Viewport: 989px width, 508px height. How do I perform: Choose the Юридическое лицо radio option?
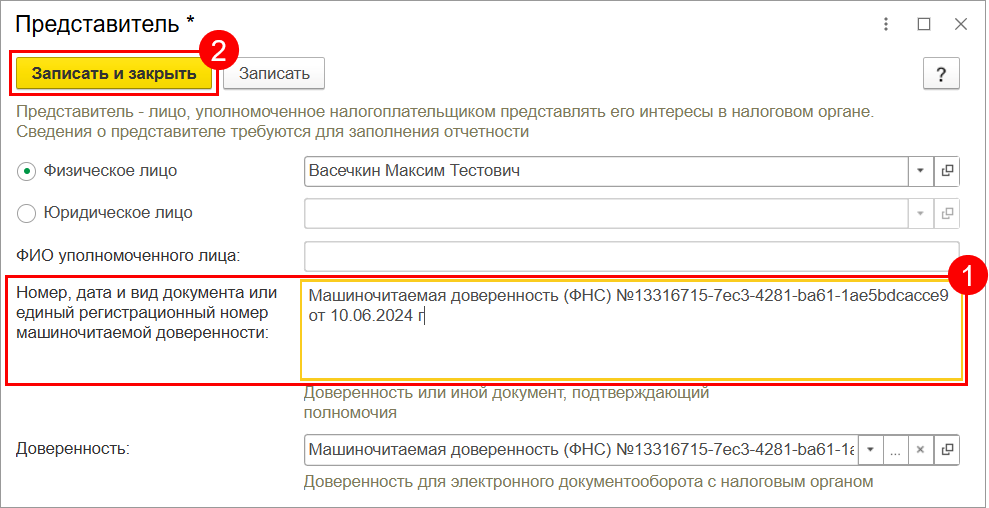click(x=27, y=213)
